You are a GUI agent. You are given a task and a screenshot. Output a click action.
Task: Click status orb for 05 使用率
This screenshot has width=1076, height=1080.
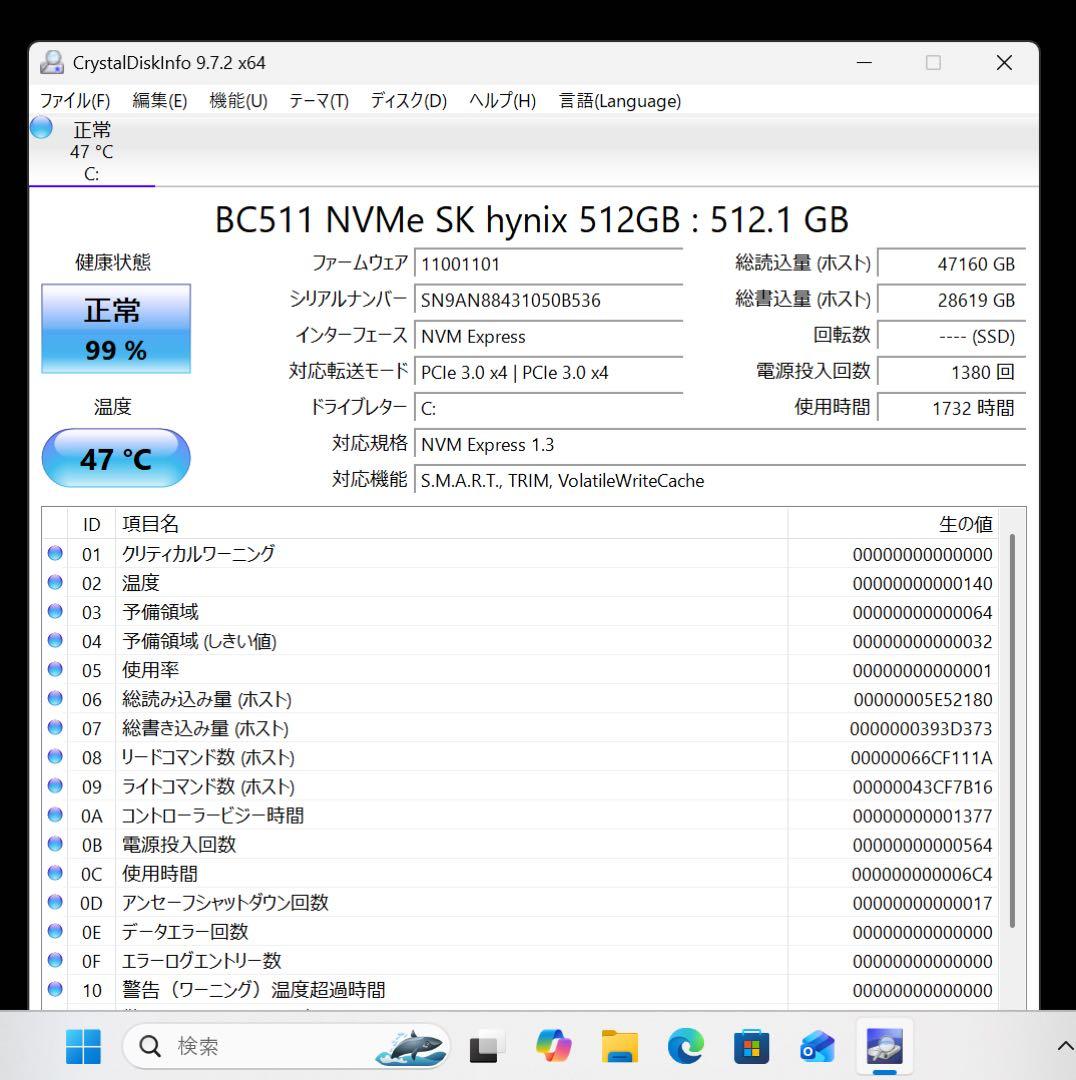(55, 669)
